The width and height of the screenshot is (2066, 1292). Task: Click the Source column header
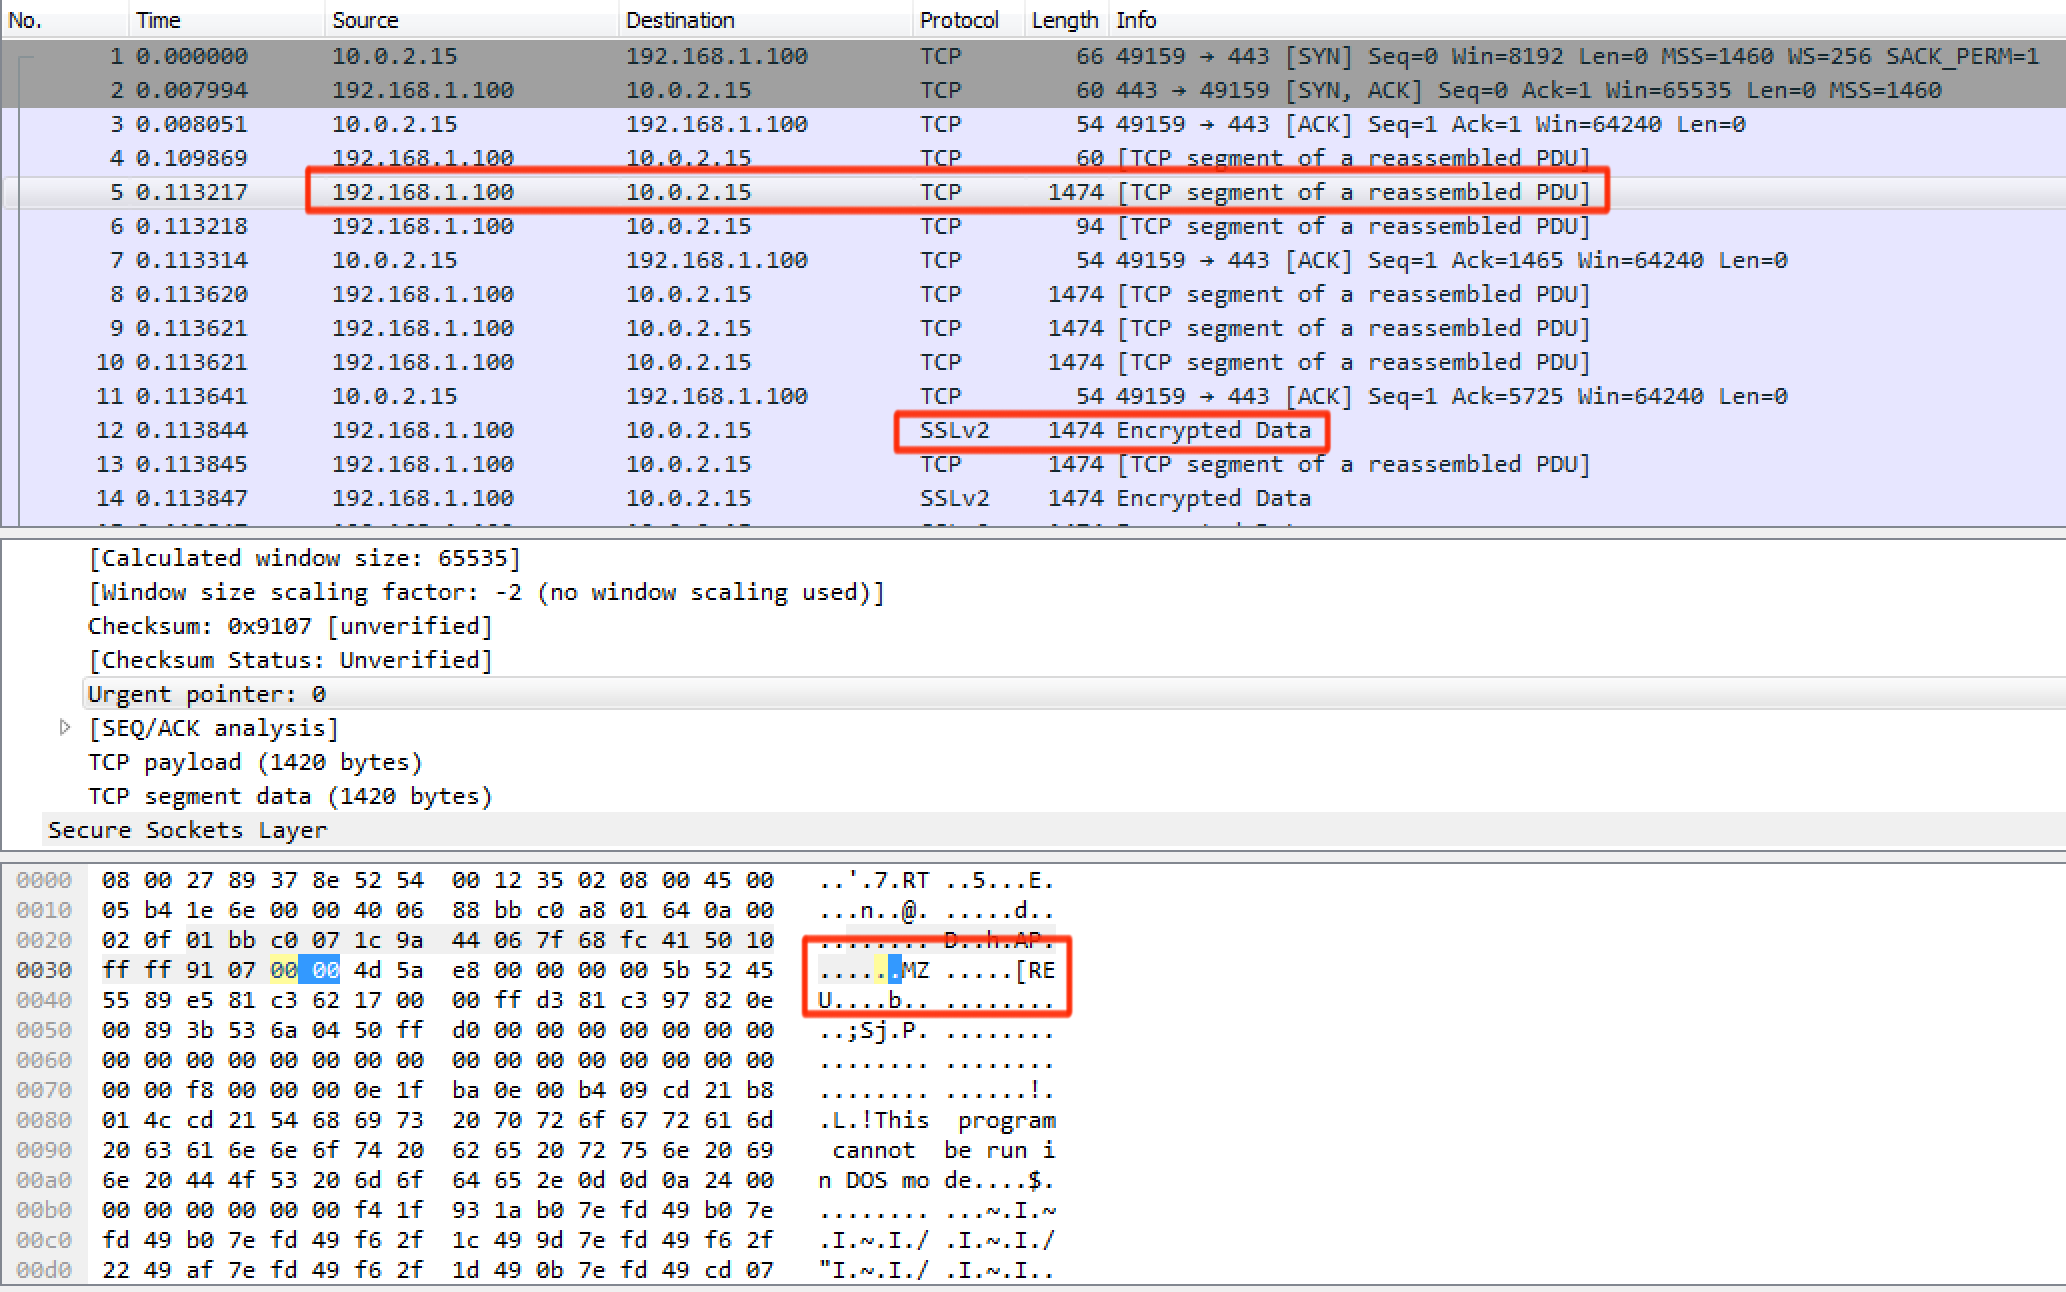[x=365, y=20]
